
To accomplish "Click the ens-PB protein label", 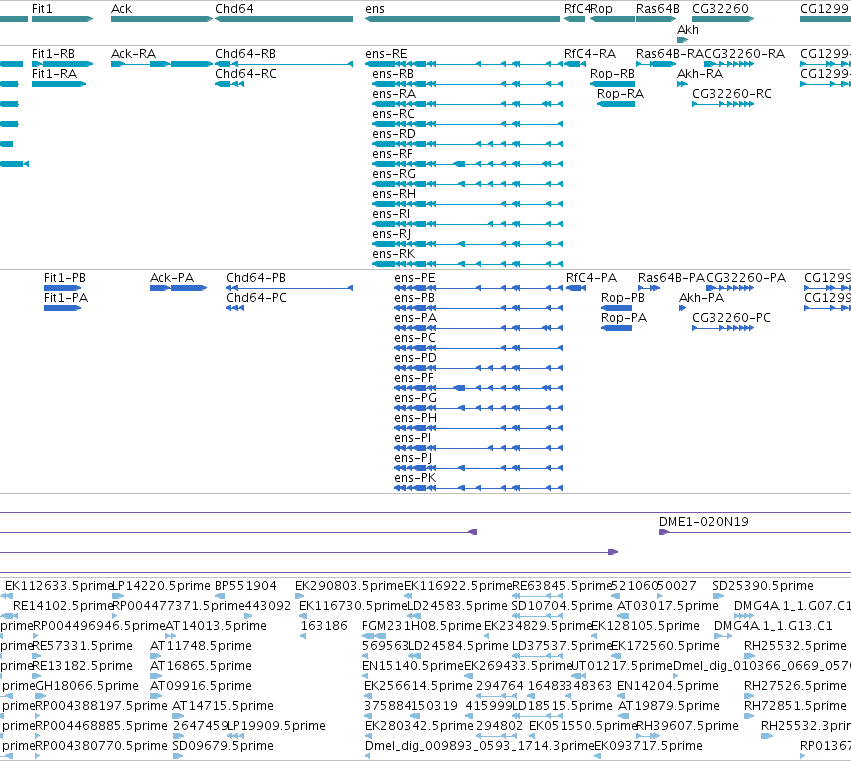I will (x=415, y=298).
